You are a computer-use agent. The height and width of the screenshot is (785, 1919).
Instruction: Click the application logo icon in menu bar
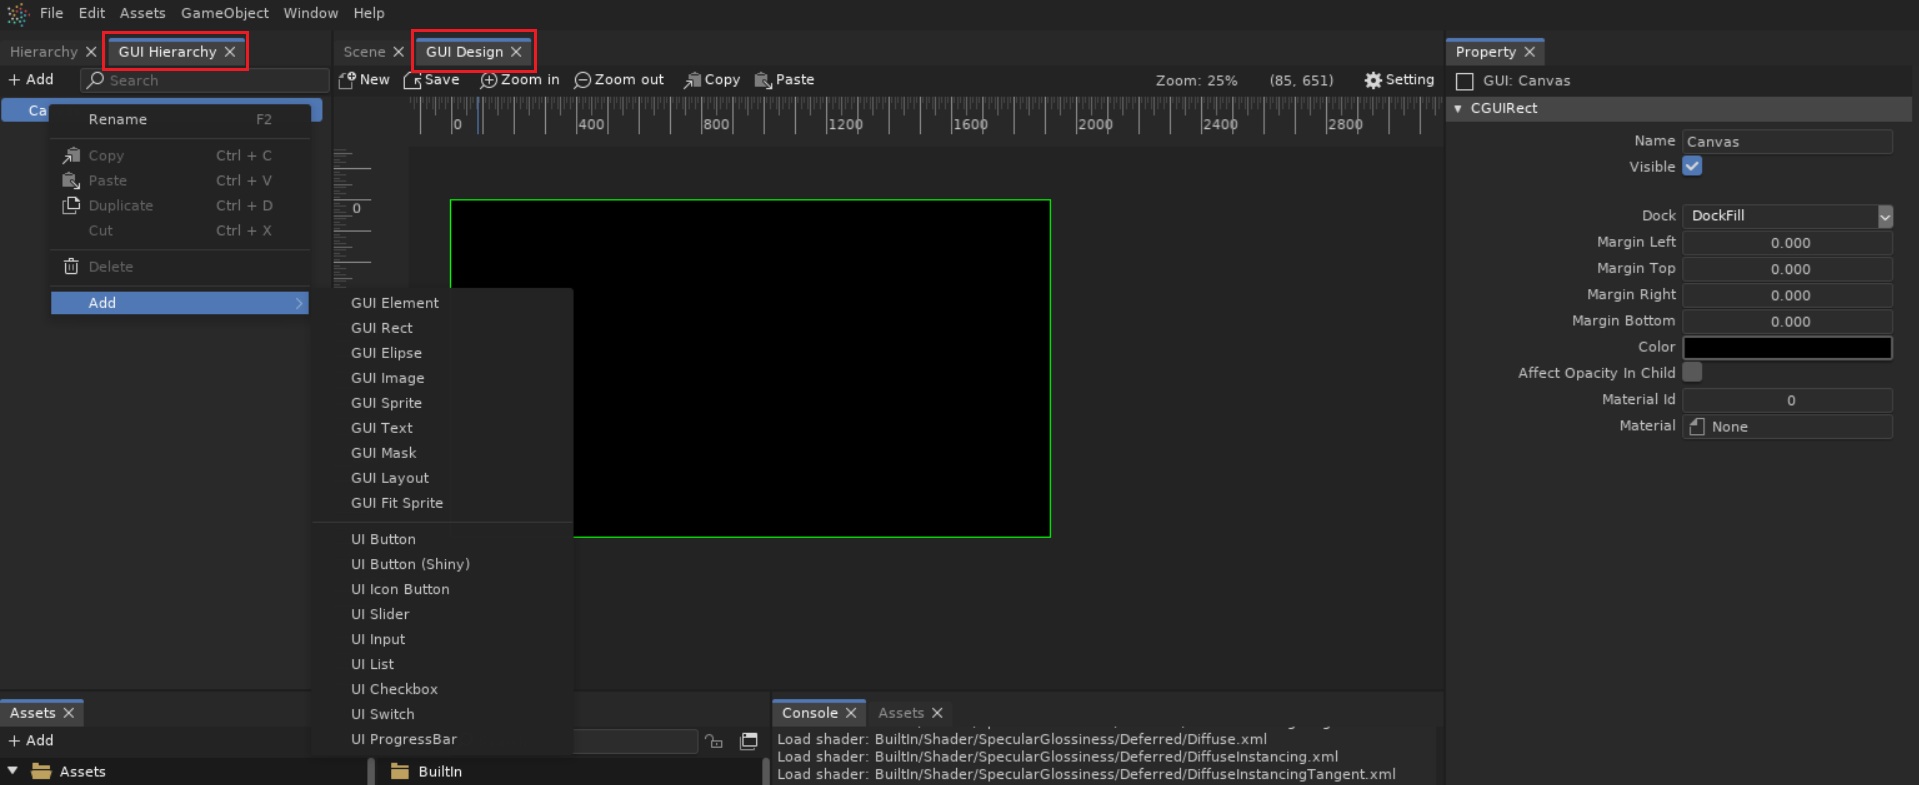tap(18, 14)
